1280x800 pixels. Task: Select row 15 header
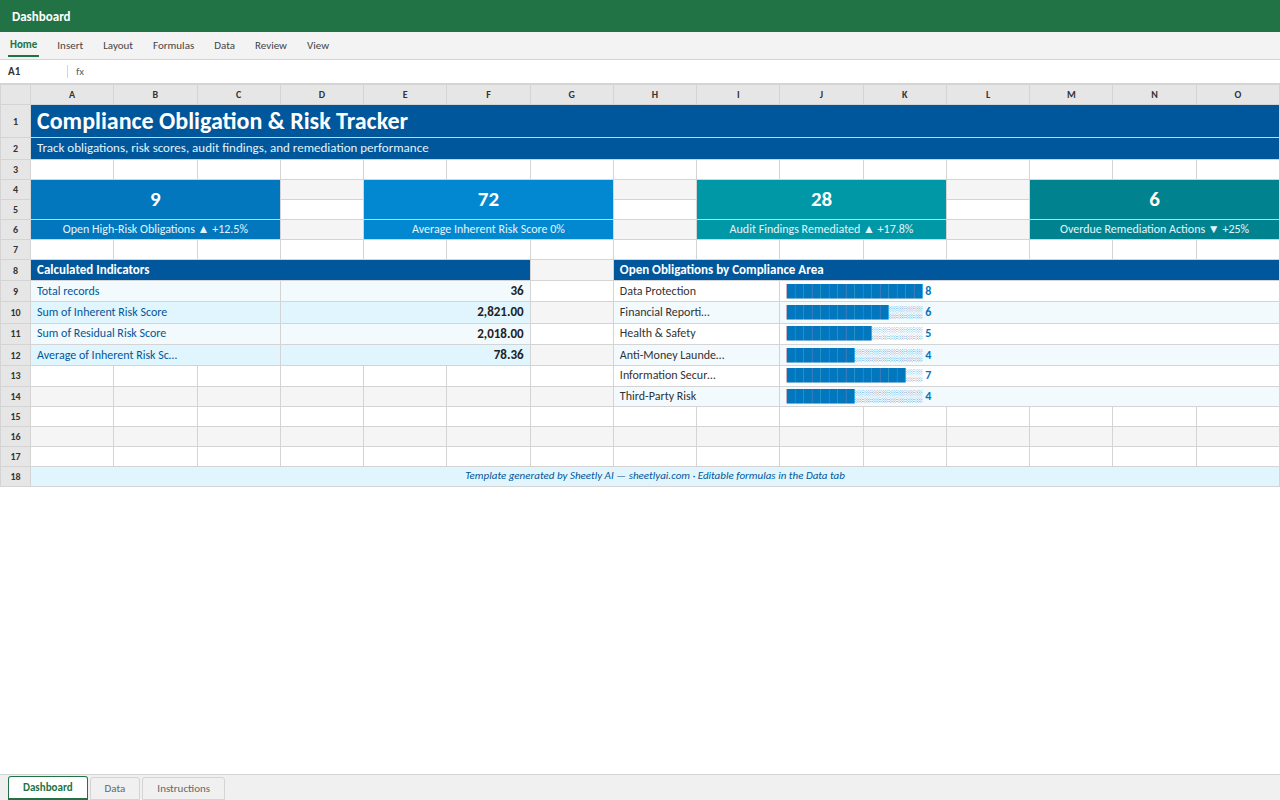click(x=15, y=417)
